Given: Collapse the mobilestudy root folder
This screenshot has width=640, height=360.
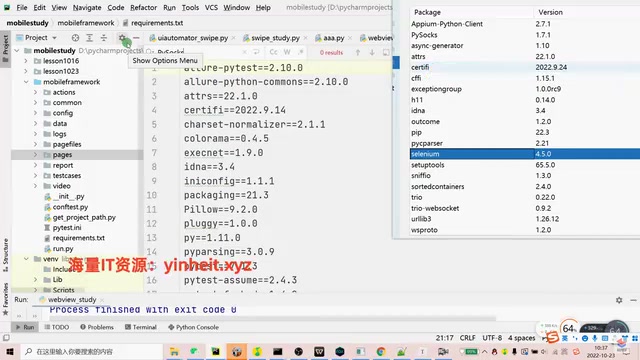Looking at the screenshot, I should pos(17,51).
